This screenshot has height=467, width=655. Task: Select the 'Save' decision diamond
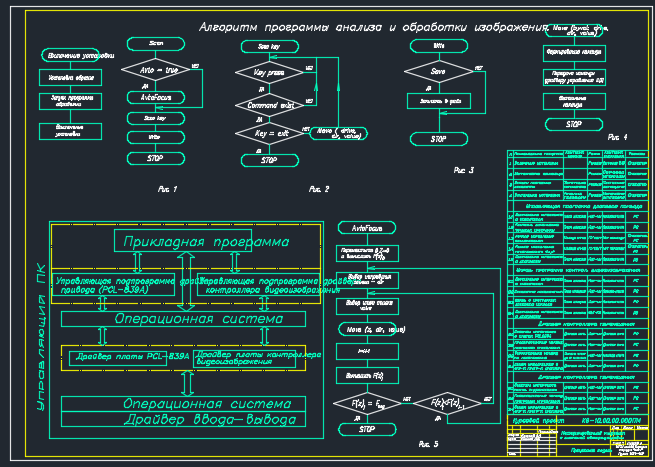pos(438,71)
